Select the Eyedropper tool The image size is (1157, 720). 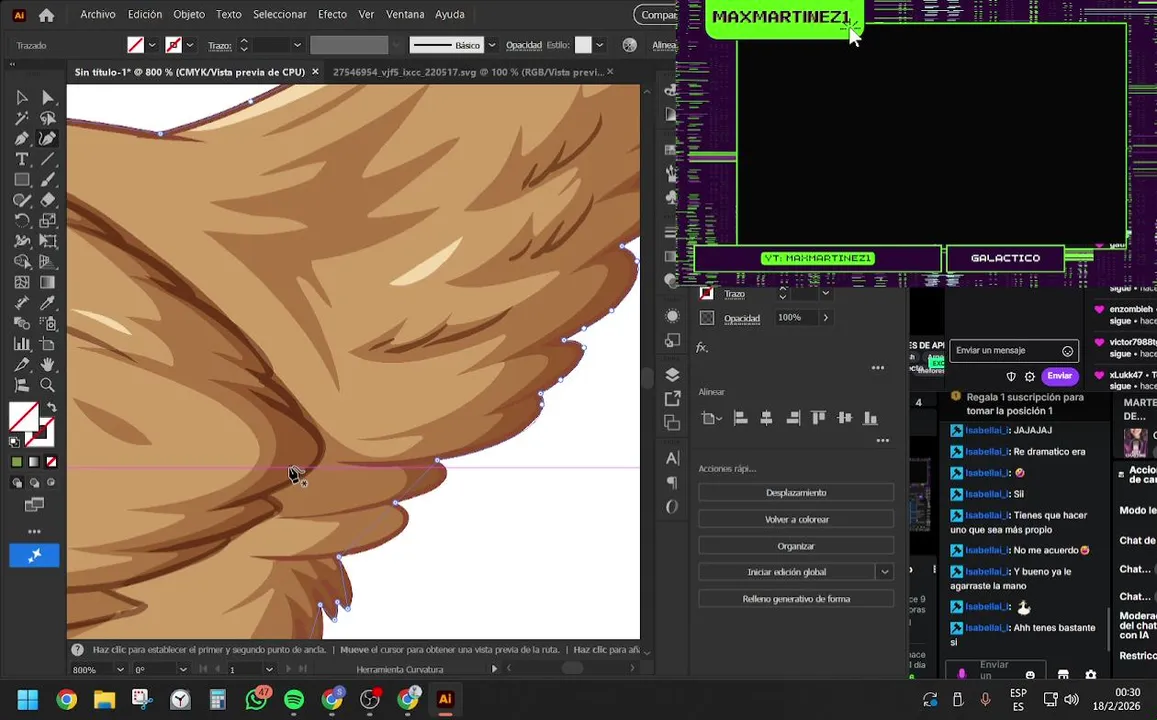[x=47, y=303]
